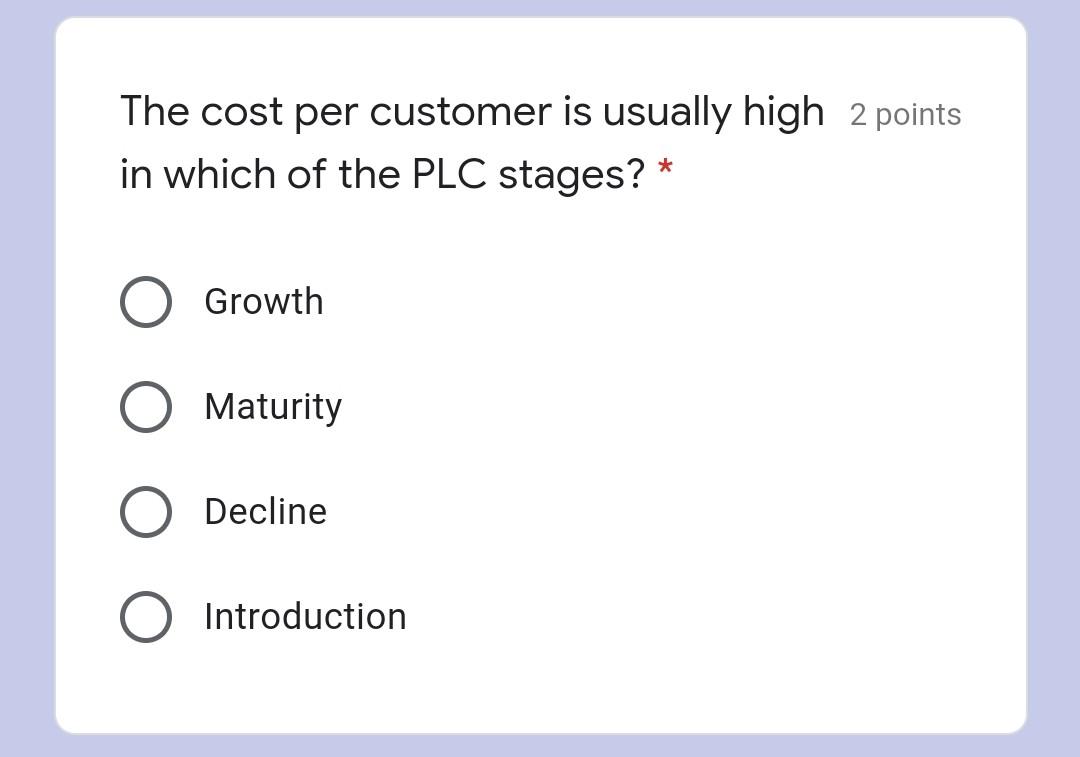Click the Growth option label
Image resolution: width=1080 pixels, height=757 pixels.
pos(263,301)
